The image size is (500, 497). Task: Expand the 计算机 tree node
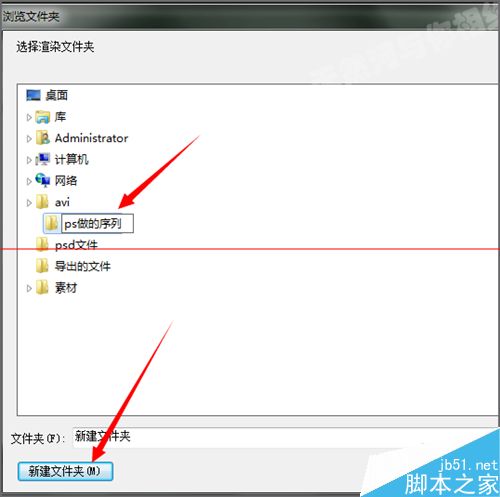tap(29, 160)
